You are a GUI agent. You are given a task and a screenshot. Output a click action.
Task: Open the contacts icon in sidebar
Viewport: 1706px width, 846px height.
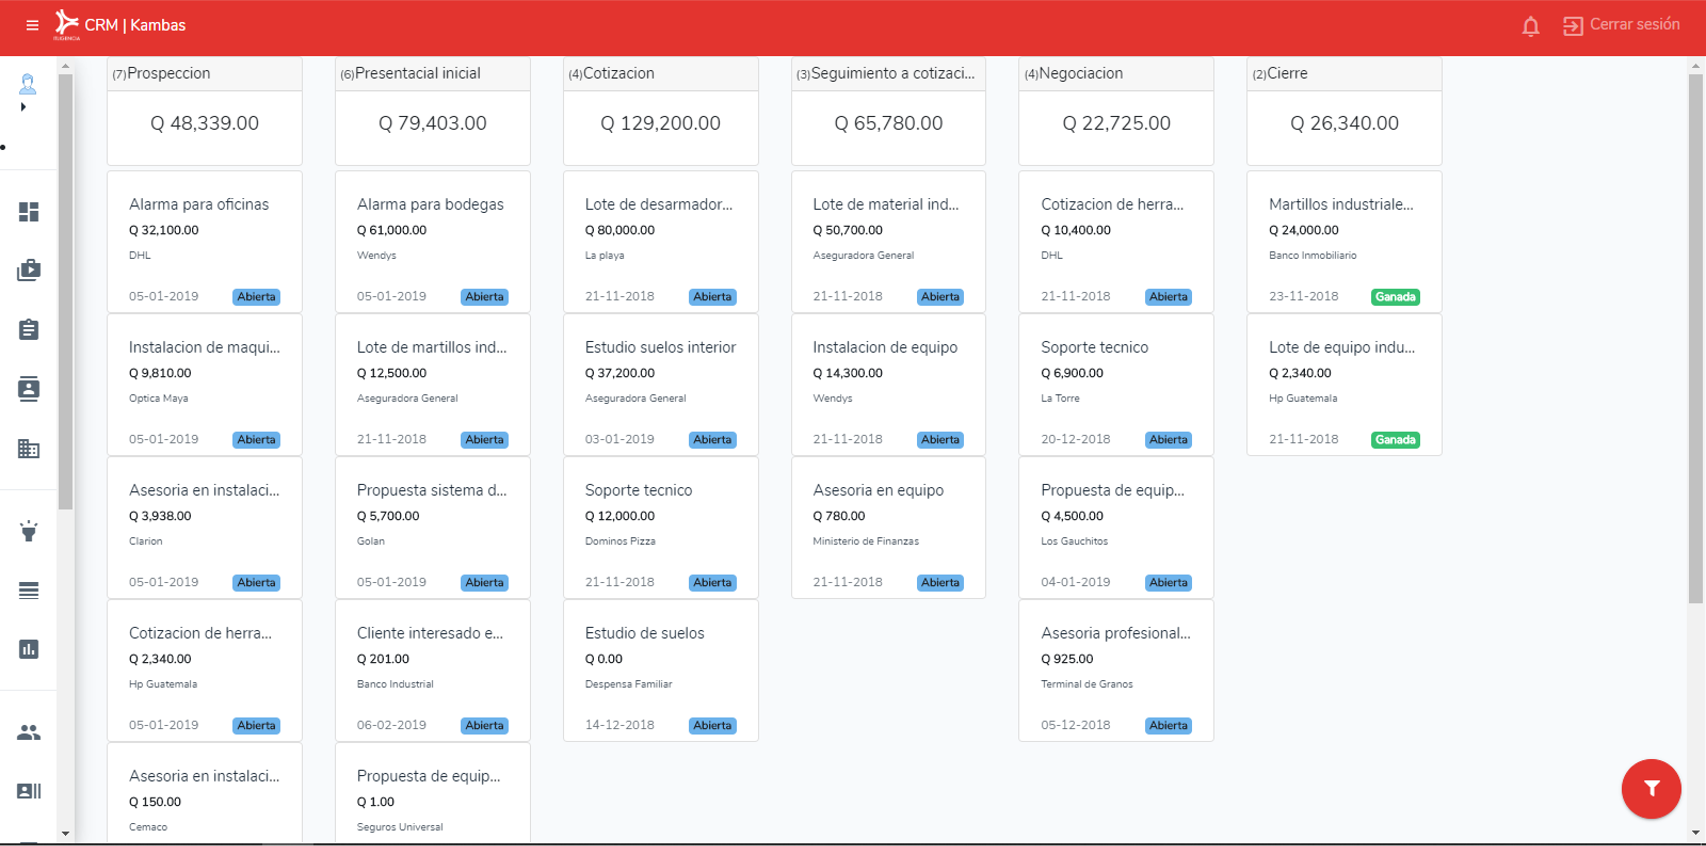click(x=29, y=389)
